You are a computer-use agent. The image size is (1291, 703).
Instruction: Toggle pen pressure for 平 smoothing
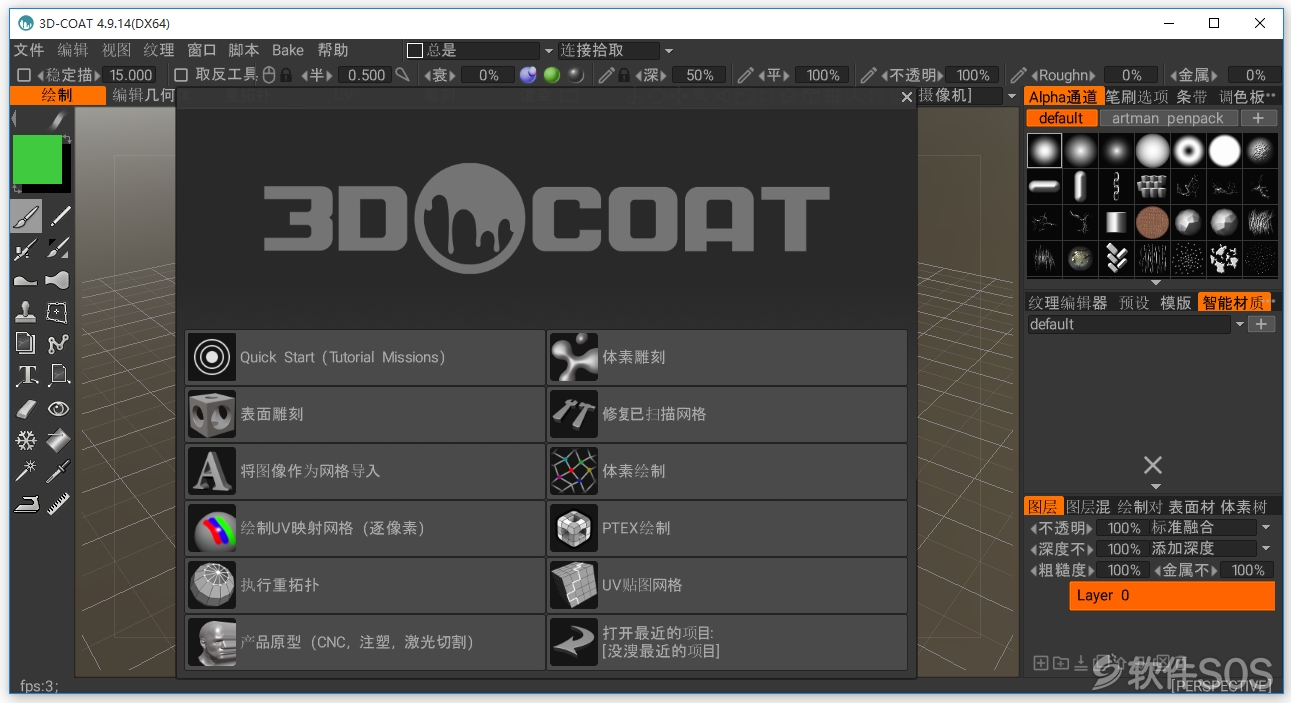click(745, 75)
